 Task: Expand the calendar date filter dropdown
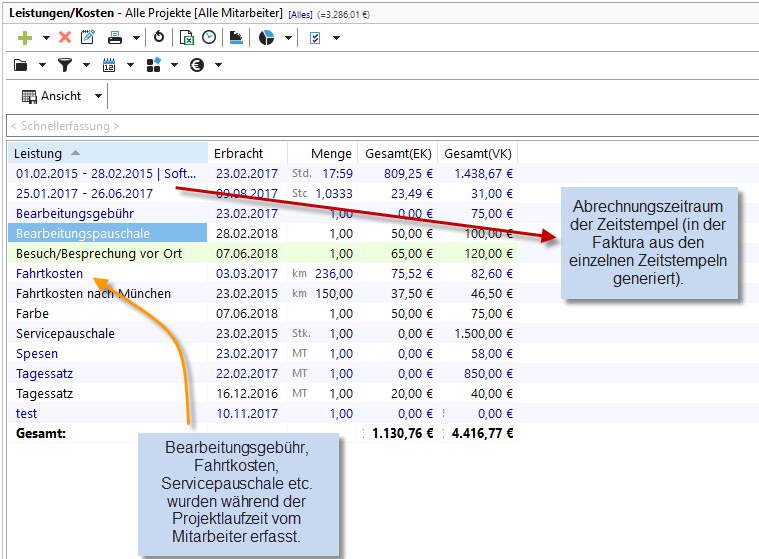pyautogui.click(x=130, y=66)
